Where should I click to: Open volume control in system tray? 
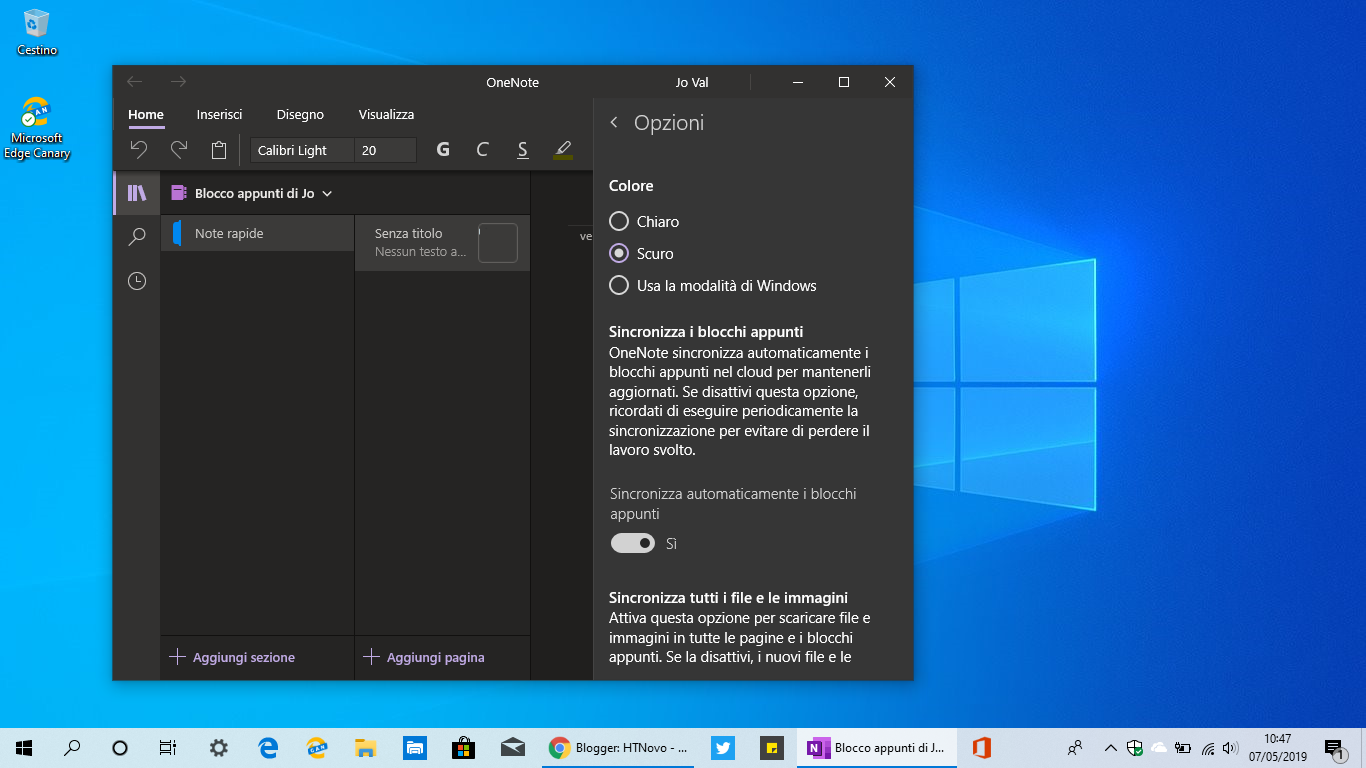click(x=1231, y=748)
